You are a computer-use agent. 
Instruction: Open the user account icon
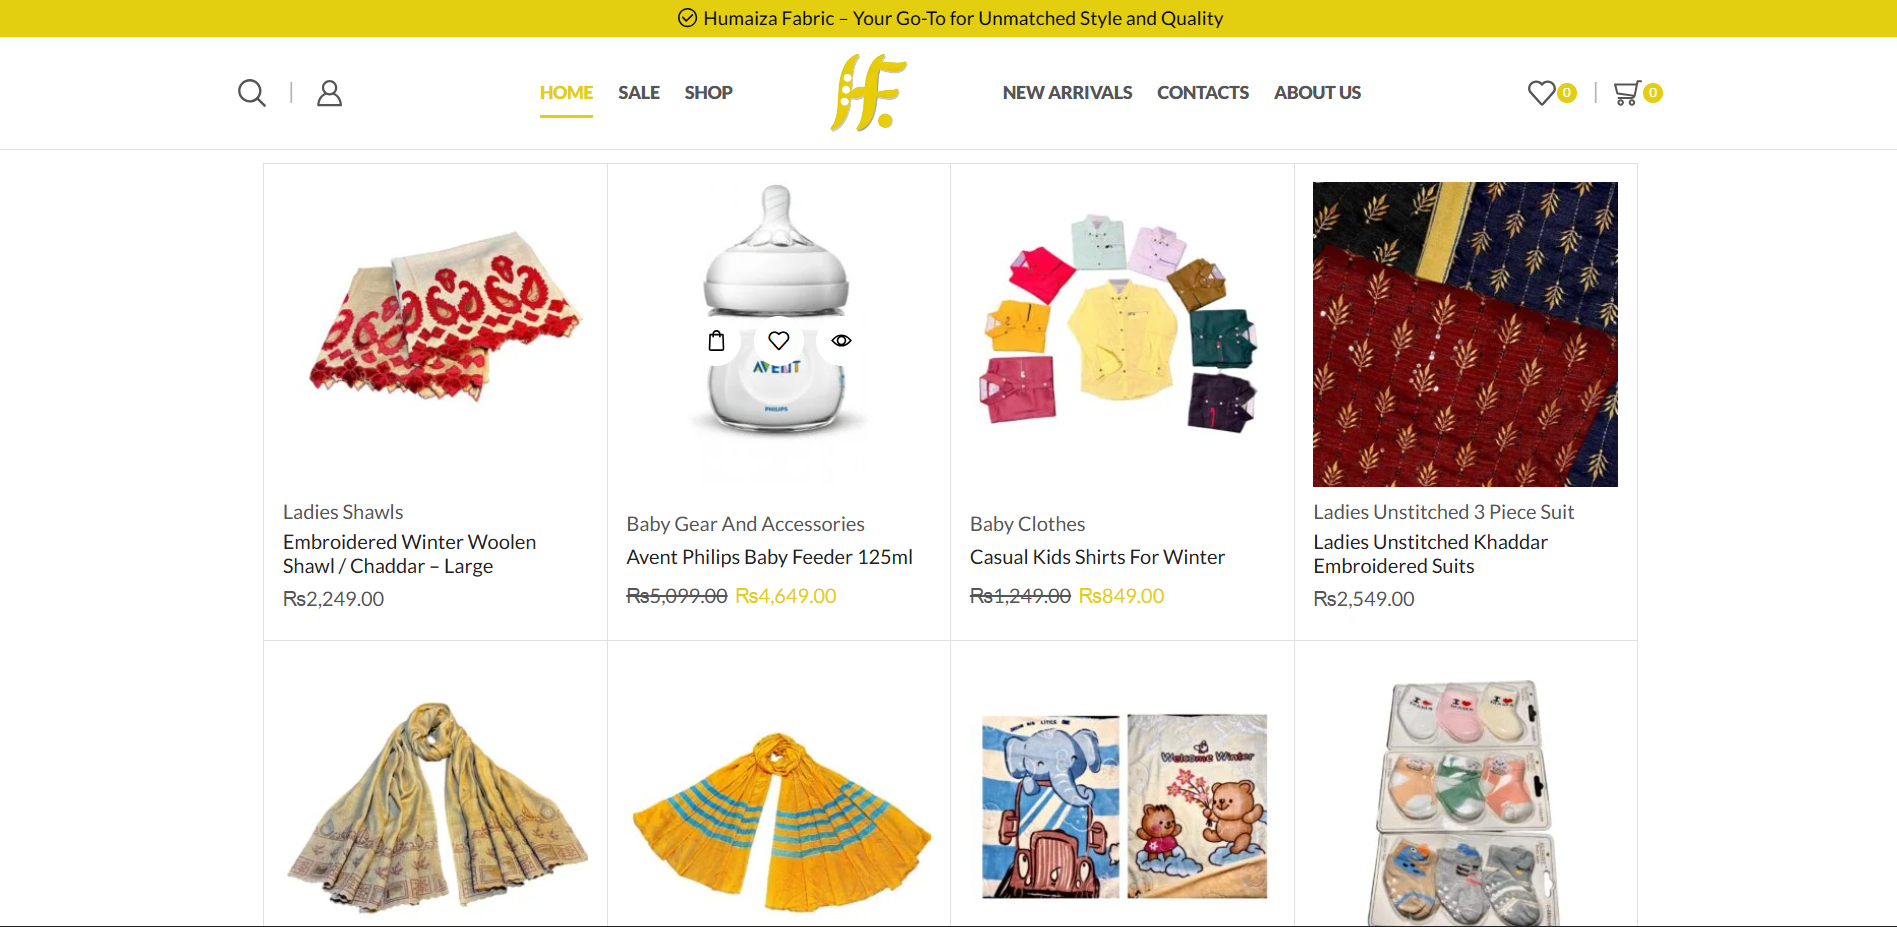(329, 93)
